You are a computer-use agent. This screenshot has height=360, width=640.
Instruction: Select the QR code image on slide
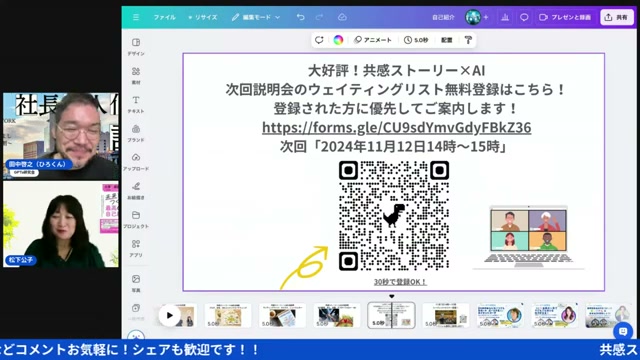pos(394,216)
